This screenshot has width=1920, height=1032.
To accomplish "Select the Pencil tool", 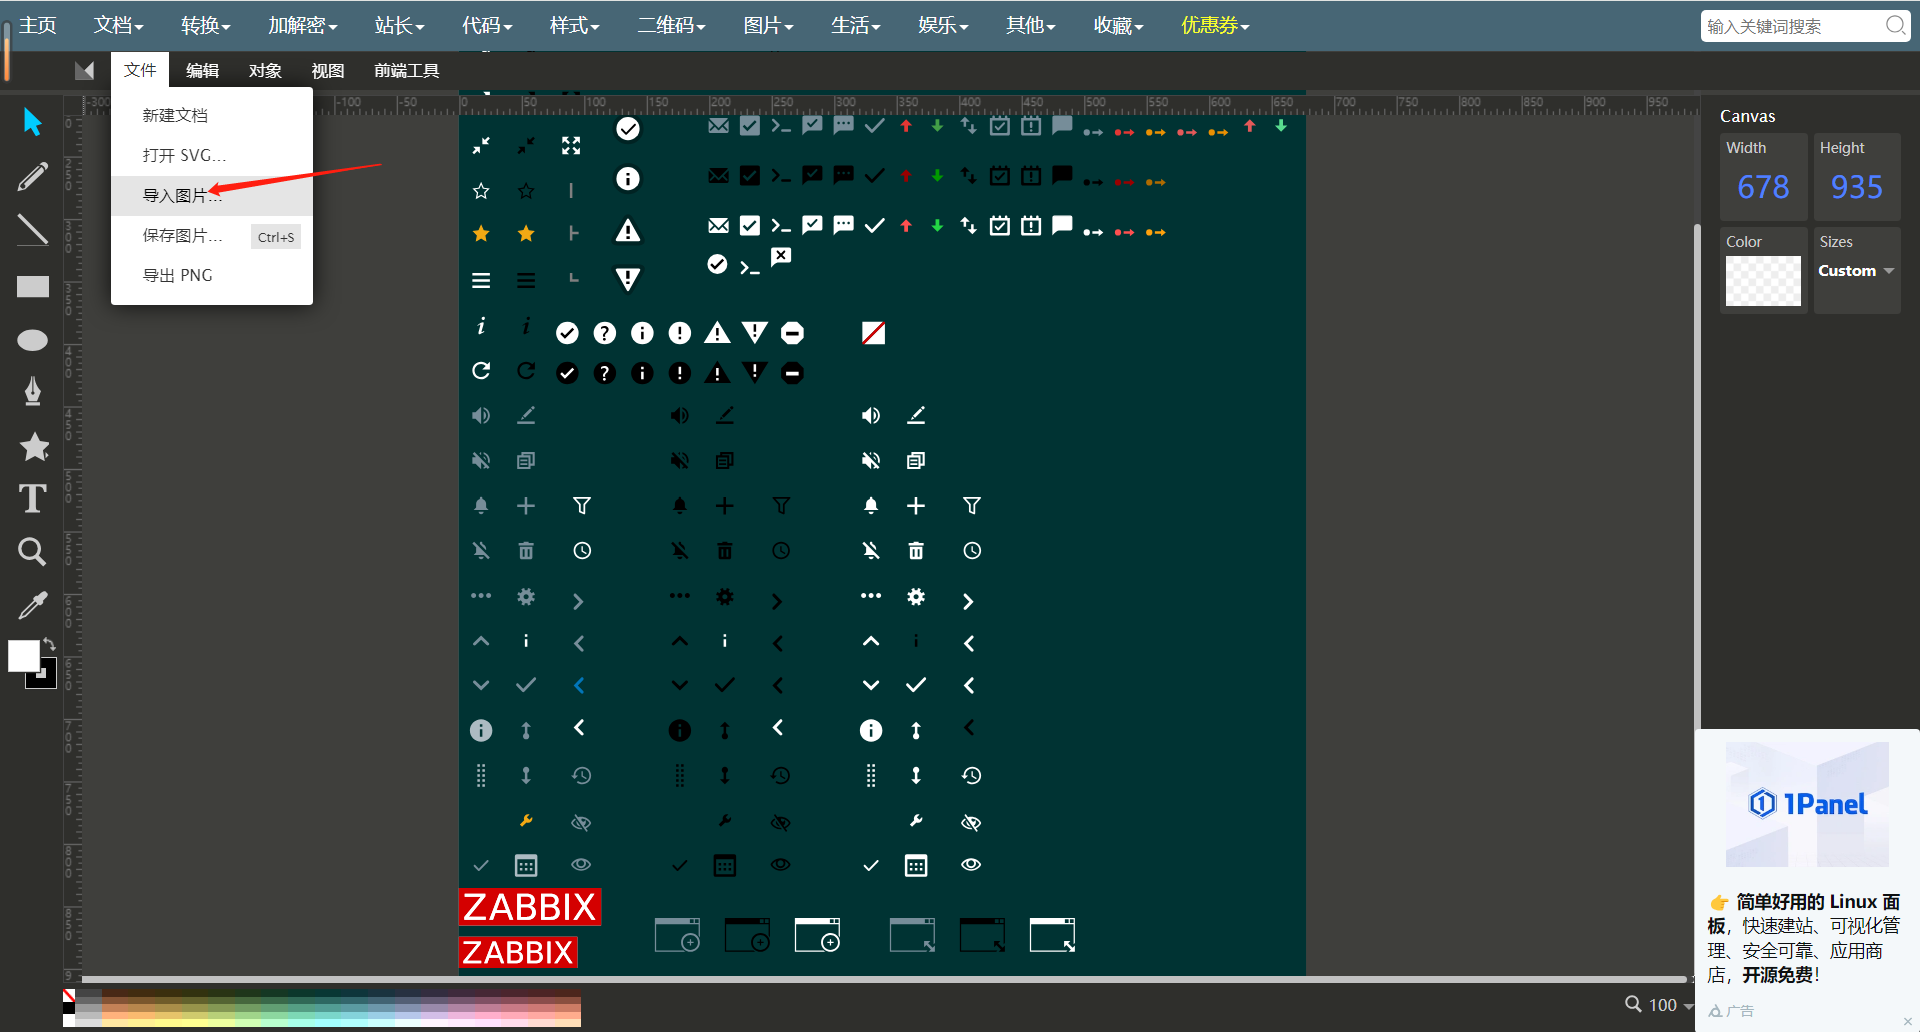I will [x=32, y=177].
